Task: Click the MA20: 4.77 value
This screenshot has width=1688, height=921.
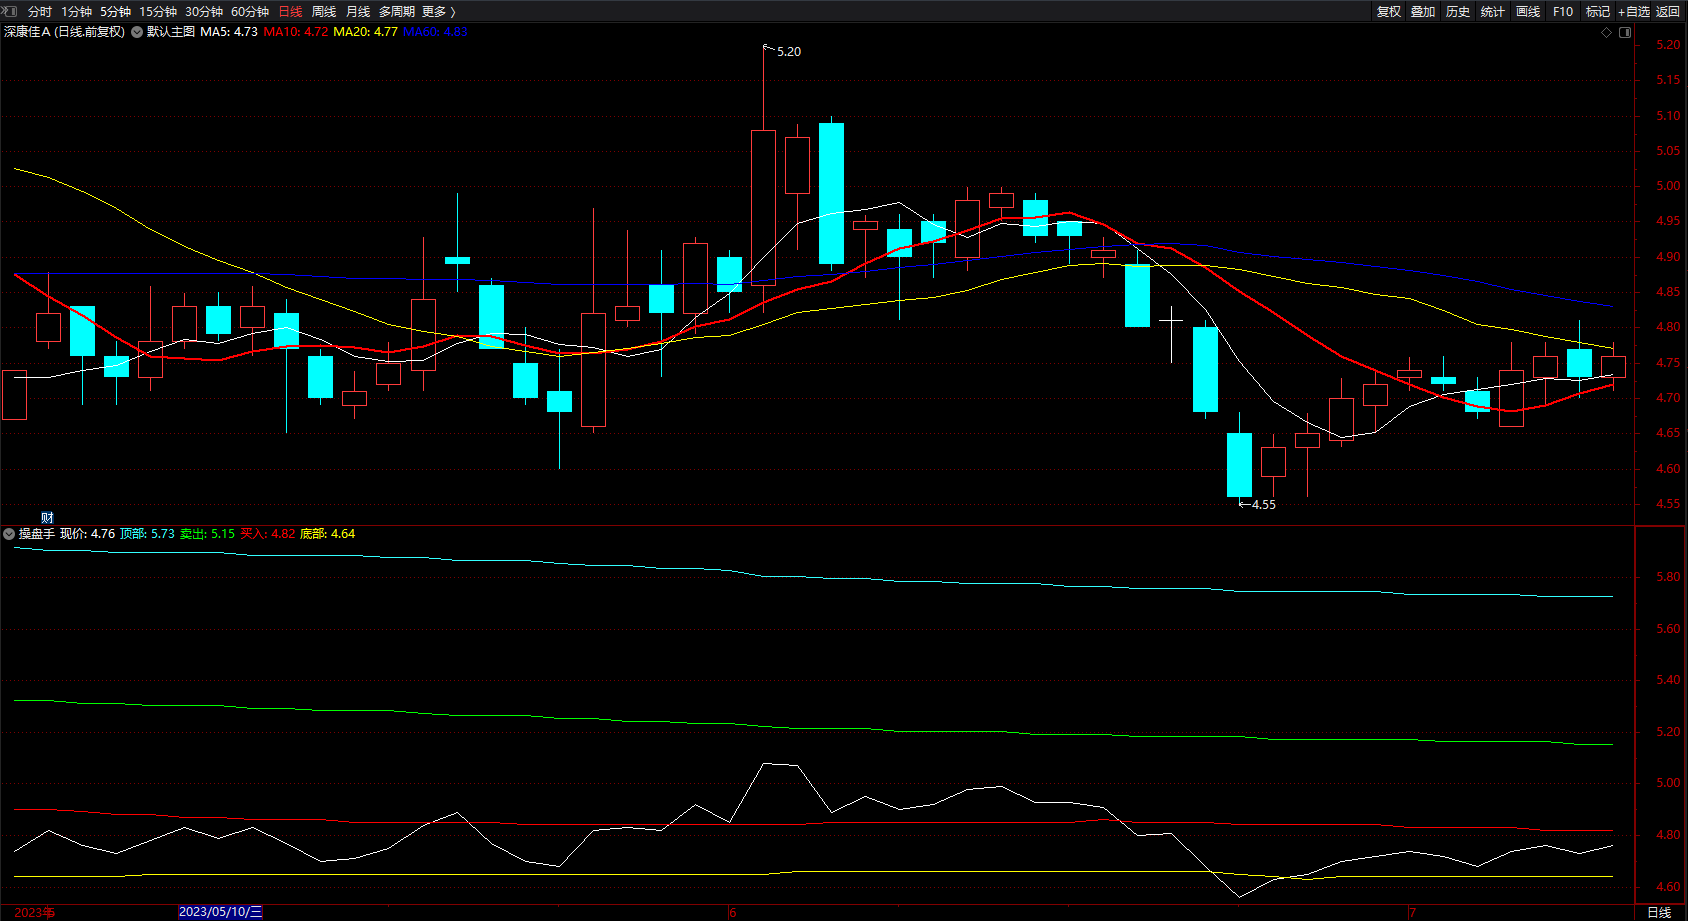Action: pyautogui.click(x=366, y=32)
